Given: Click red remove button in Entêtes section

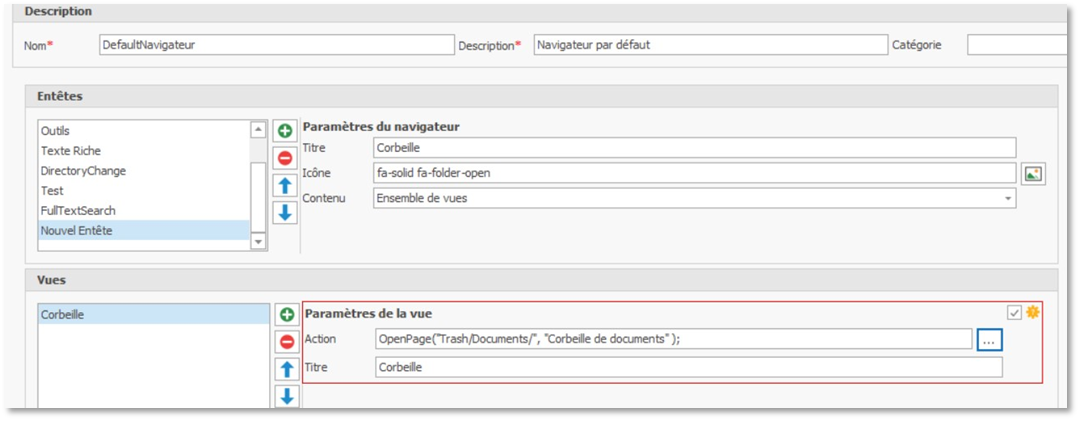Looking at the screenshot, I should (285, 157).
